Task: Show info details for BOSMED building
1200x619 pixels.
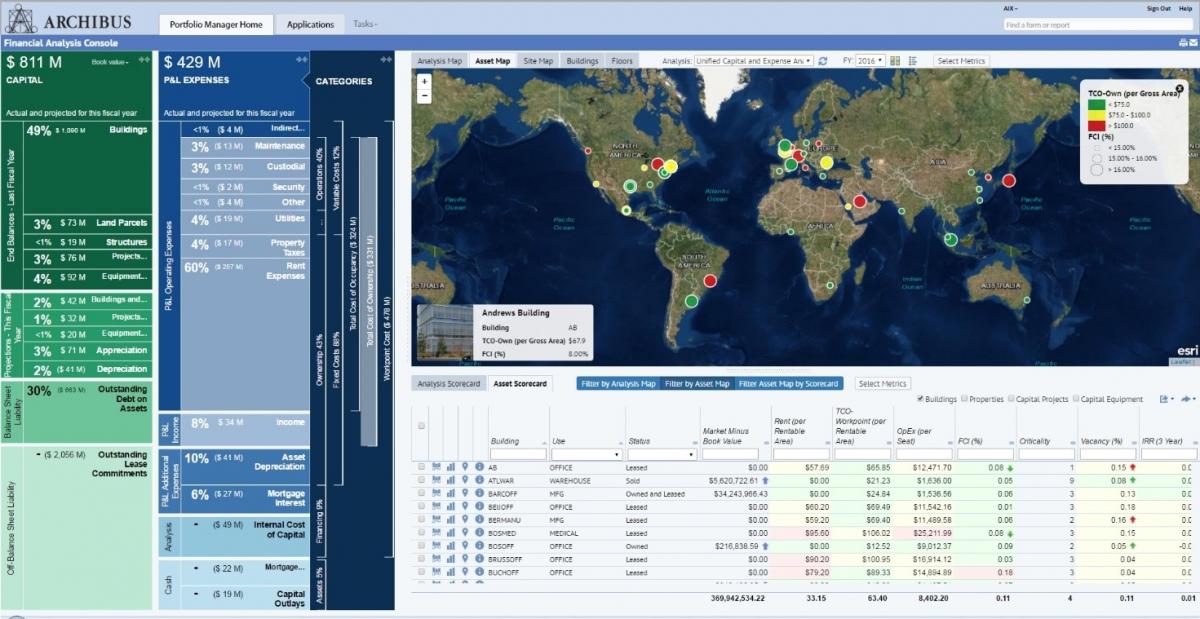Action: tap(479, 533)
